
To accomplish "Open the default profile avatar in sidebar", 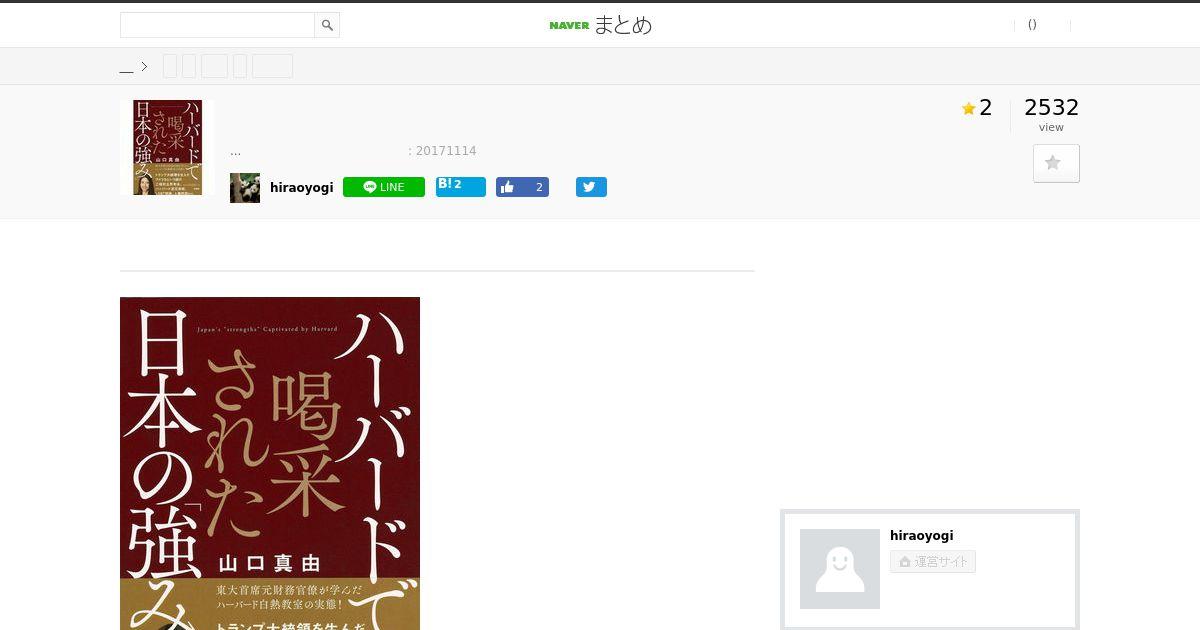I will coord(840,569).
